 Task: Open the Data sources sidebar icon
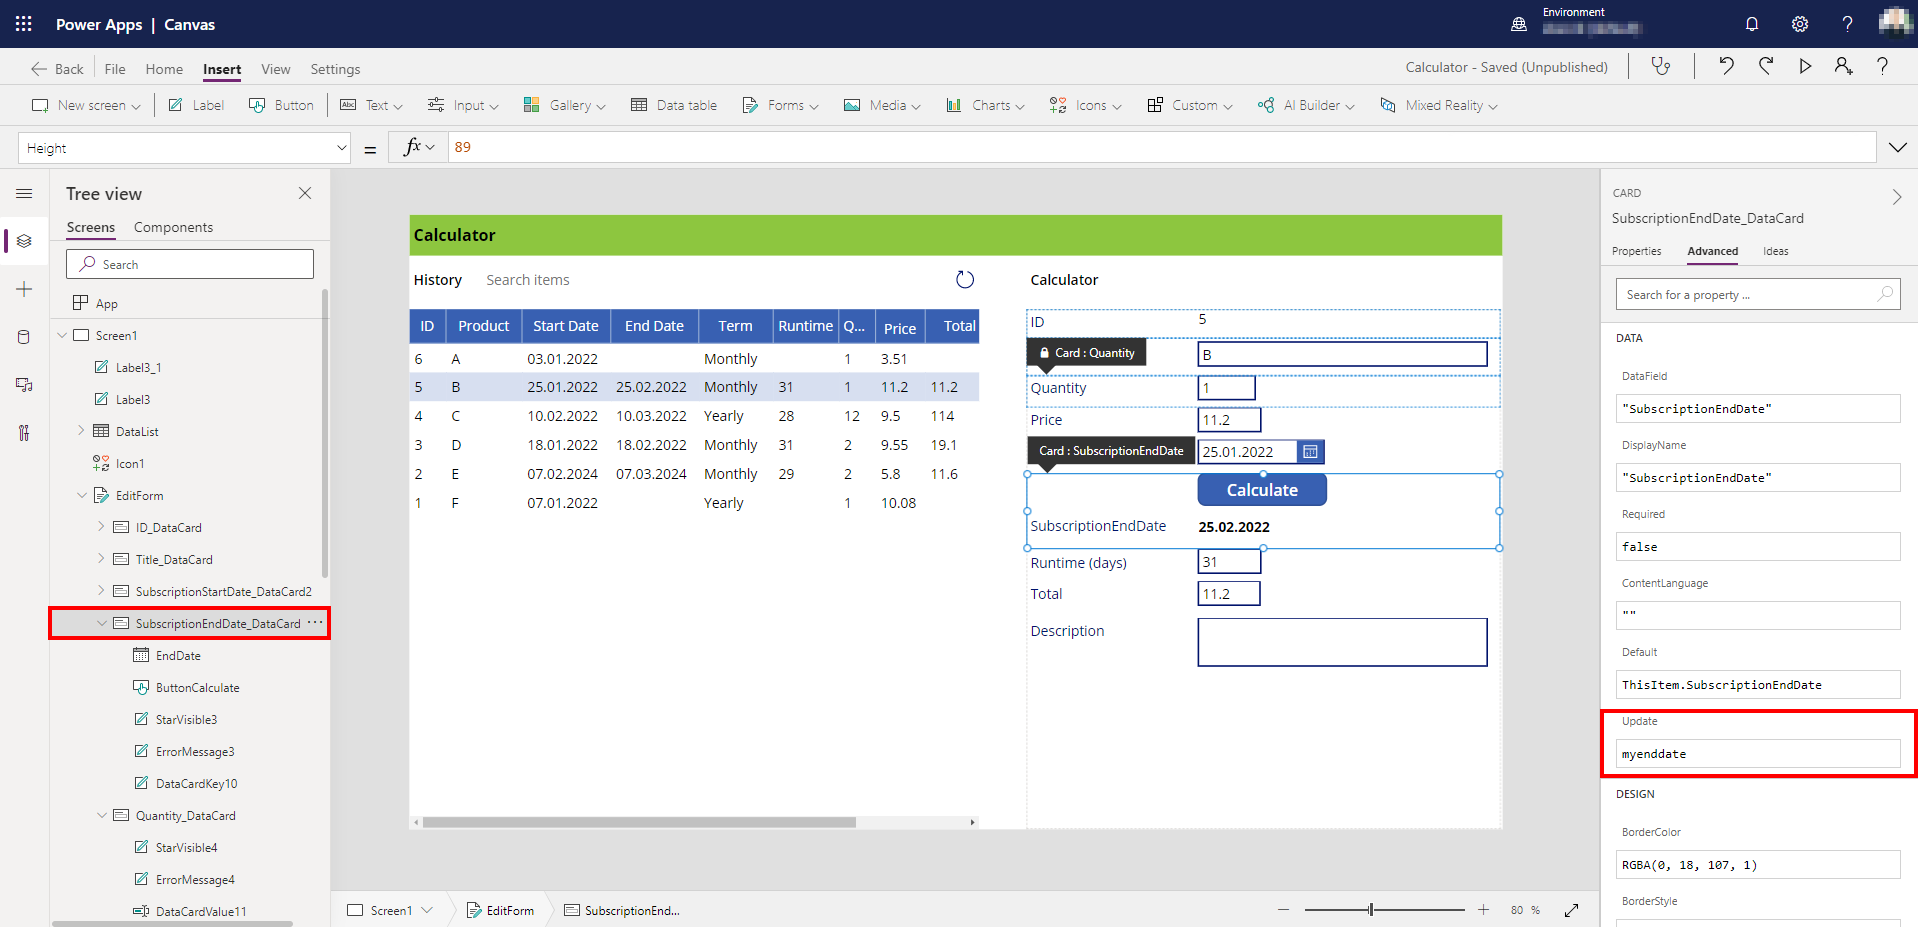pos(24,337)
